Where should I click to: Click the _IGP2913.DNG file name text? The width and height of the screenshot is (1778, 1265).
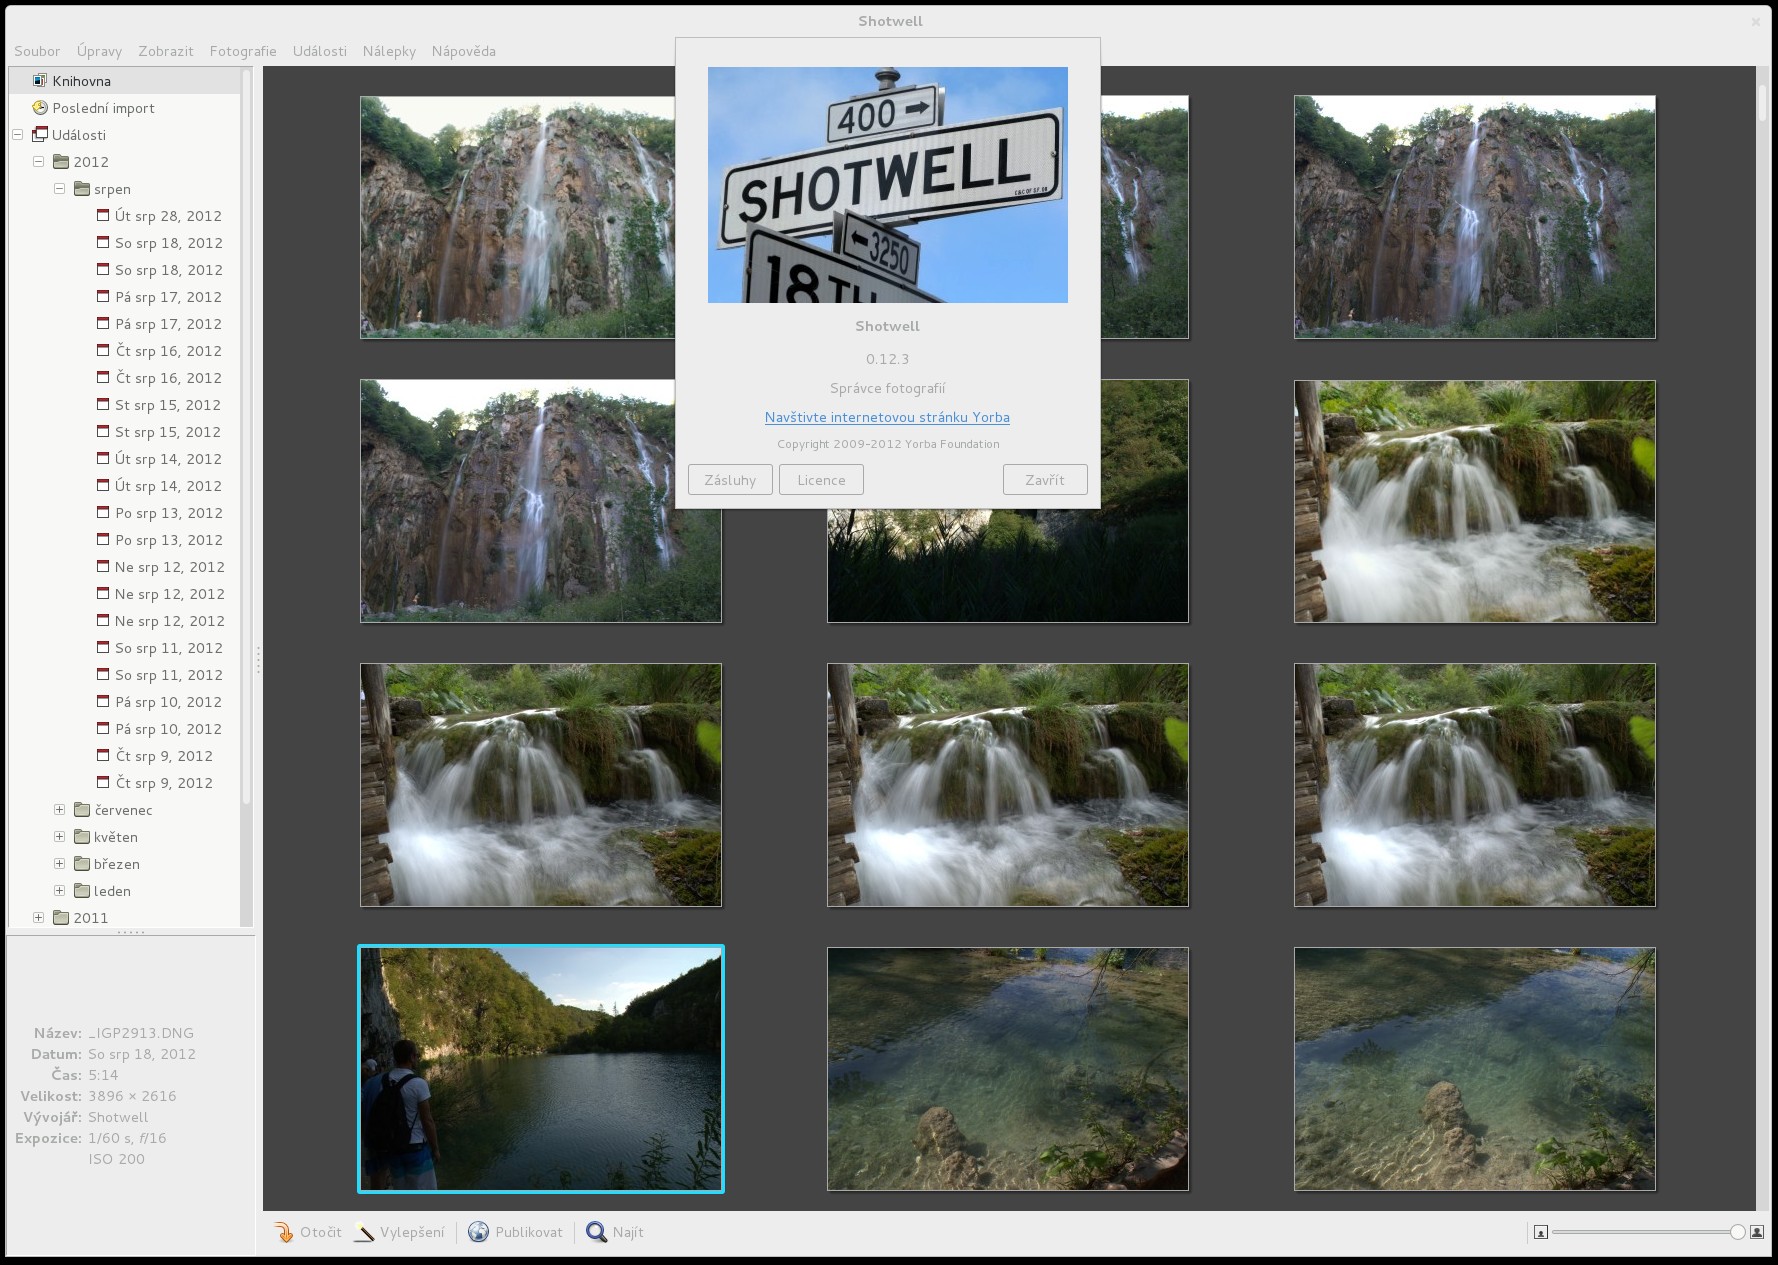click(x=141, y=1033)
